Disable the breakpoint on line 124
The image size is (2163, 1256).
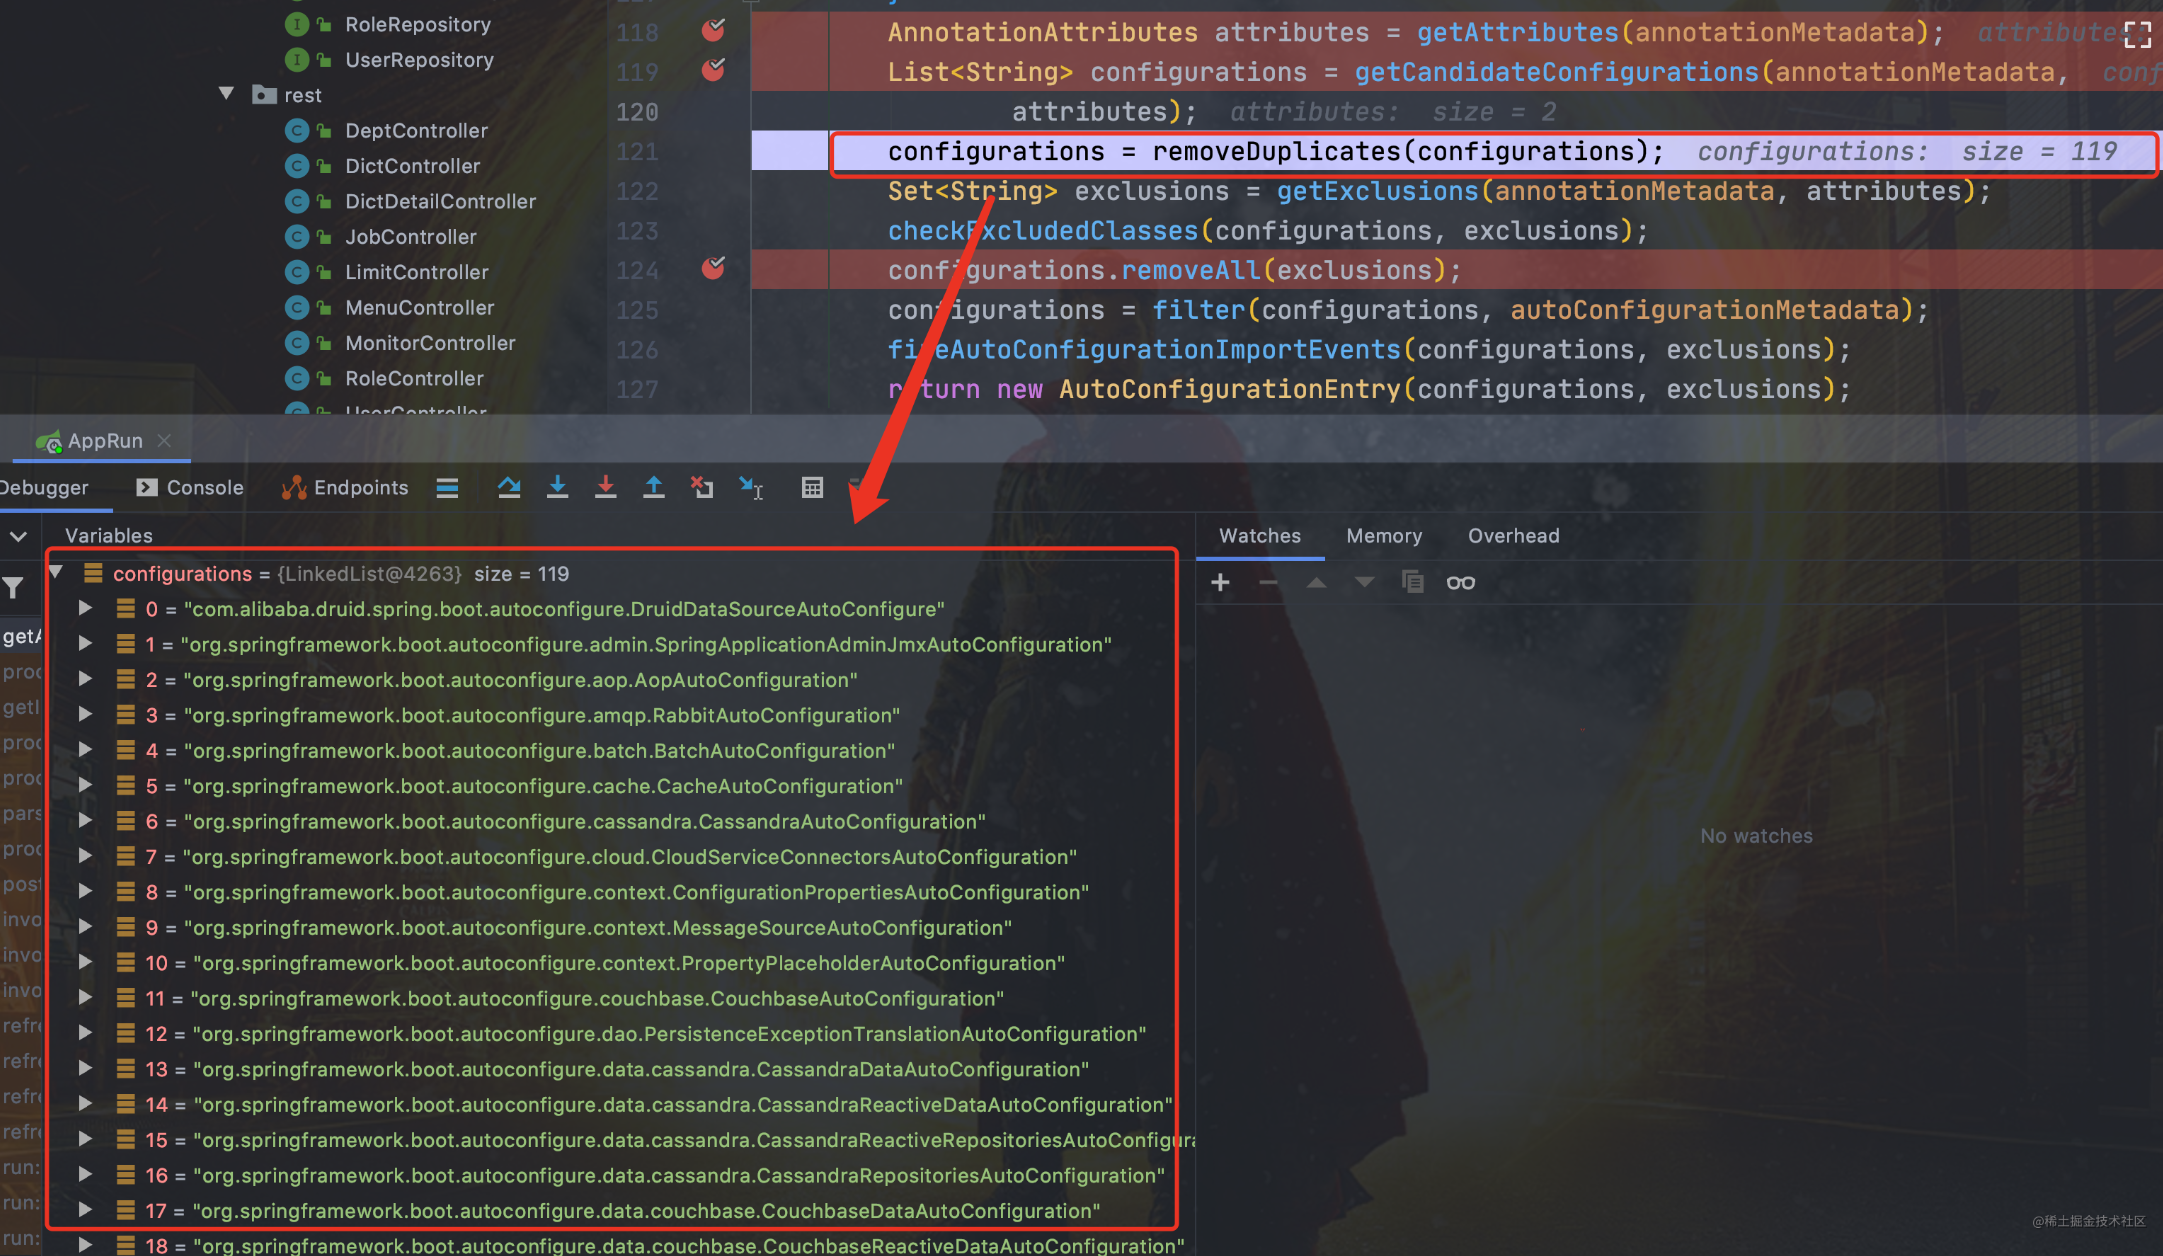click(713, 268)
